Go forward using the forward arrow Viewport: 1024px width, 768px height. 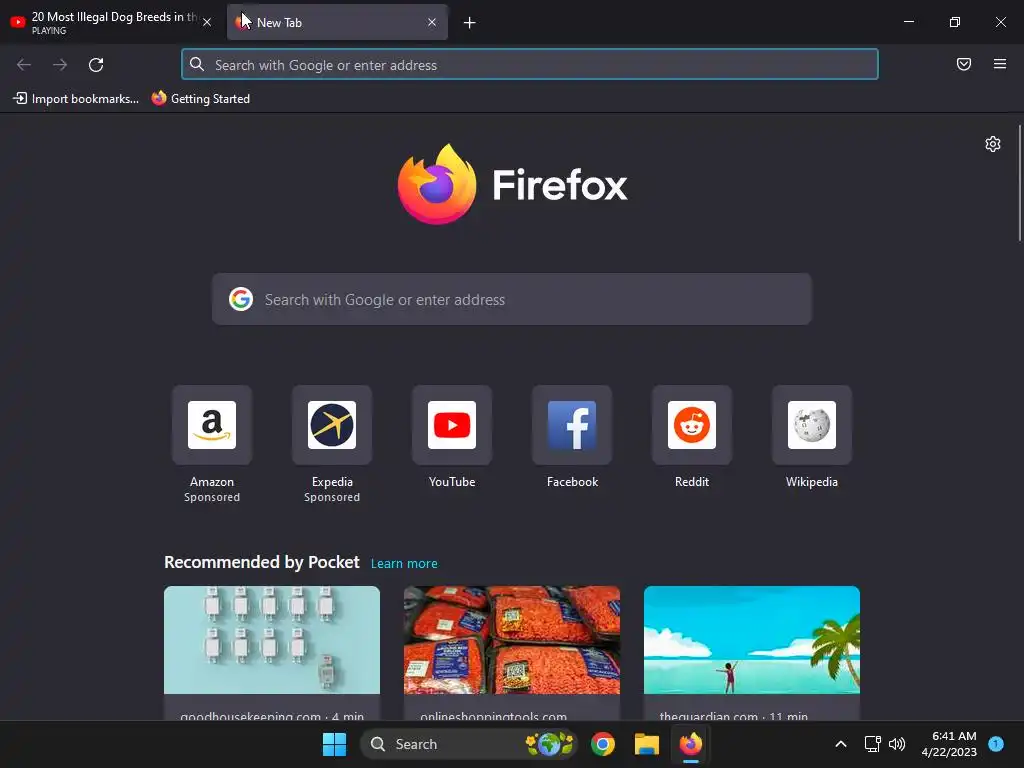tap(60, 65)
